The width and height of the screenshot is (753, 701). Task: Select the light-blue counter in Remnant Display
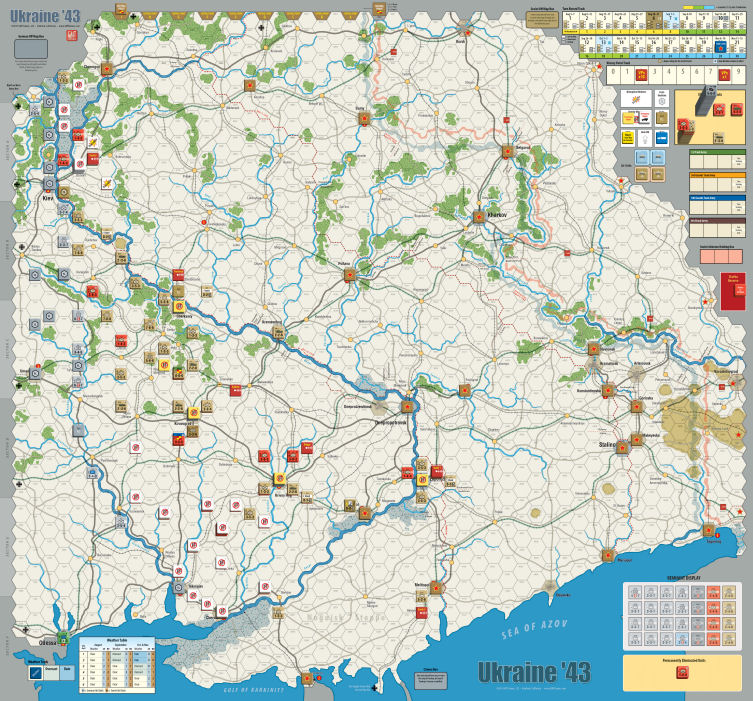682,639
